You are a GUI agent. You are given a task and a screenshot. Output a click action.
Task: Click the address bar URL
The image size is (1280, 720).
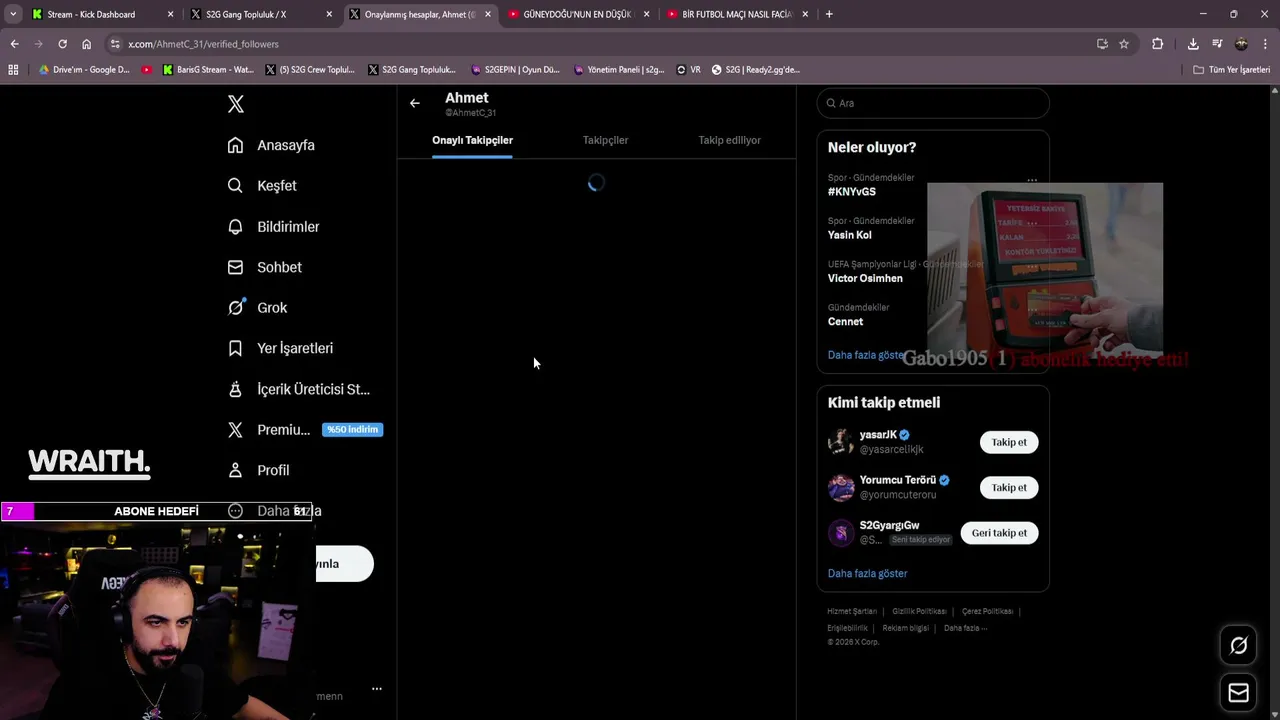click(x=203, y=44)
